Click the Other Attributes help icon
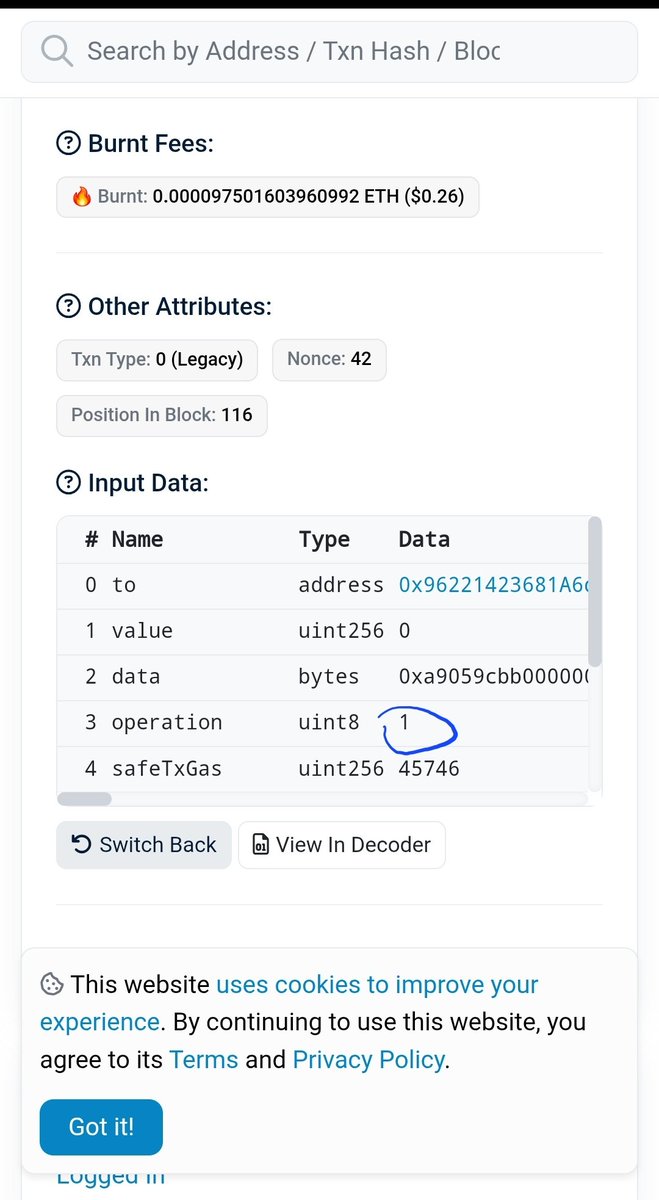 coord(68,306)
